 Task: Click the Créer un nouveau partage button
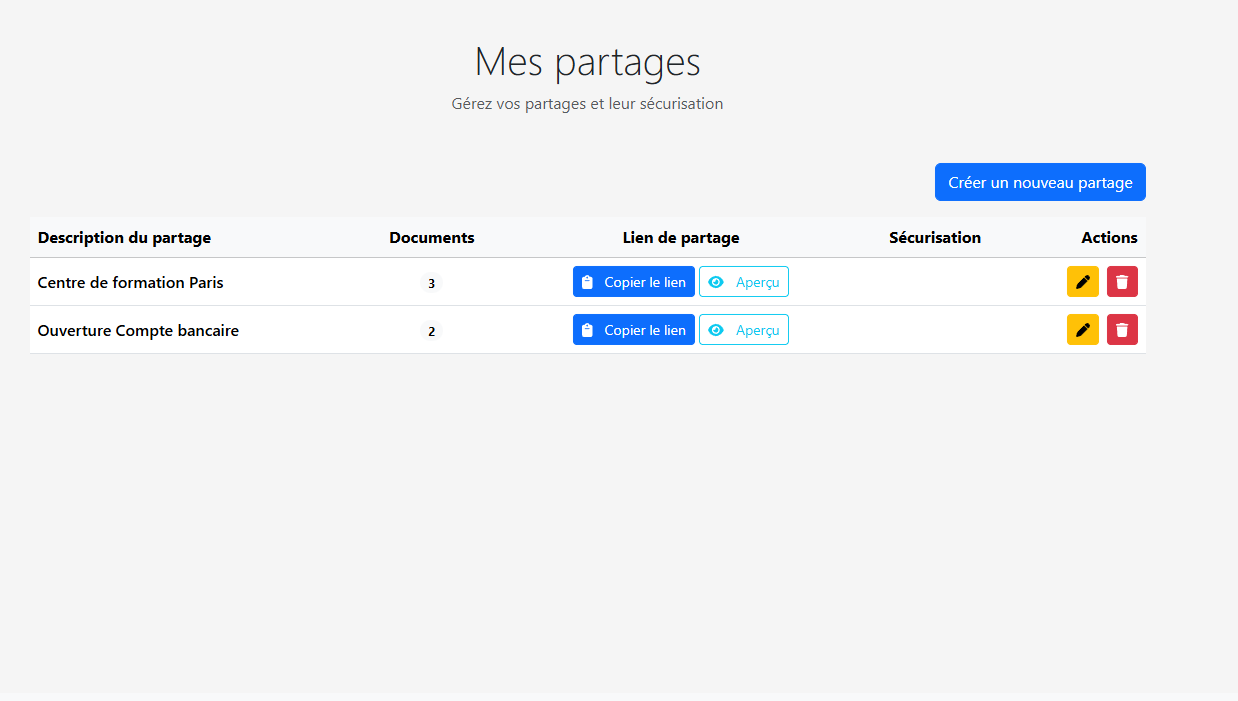pyautogui.click(x=1040, y=181)
